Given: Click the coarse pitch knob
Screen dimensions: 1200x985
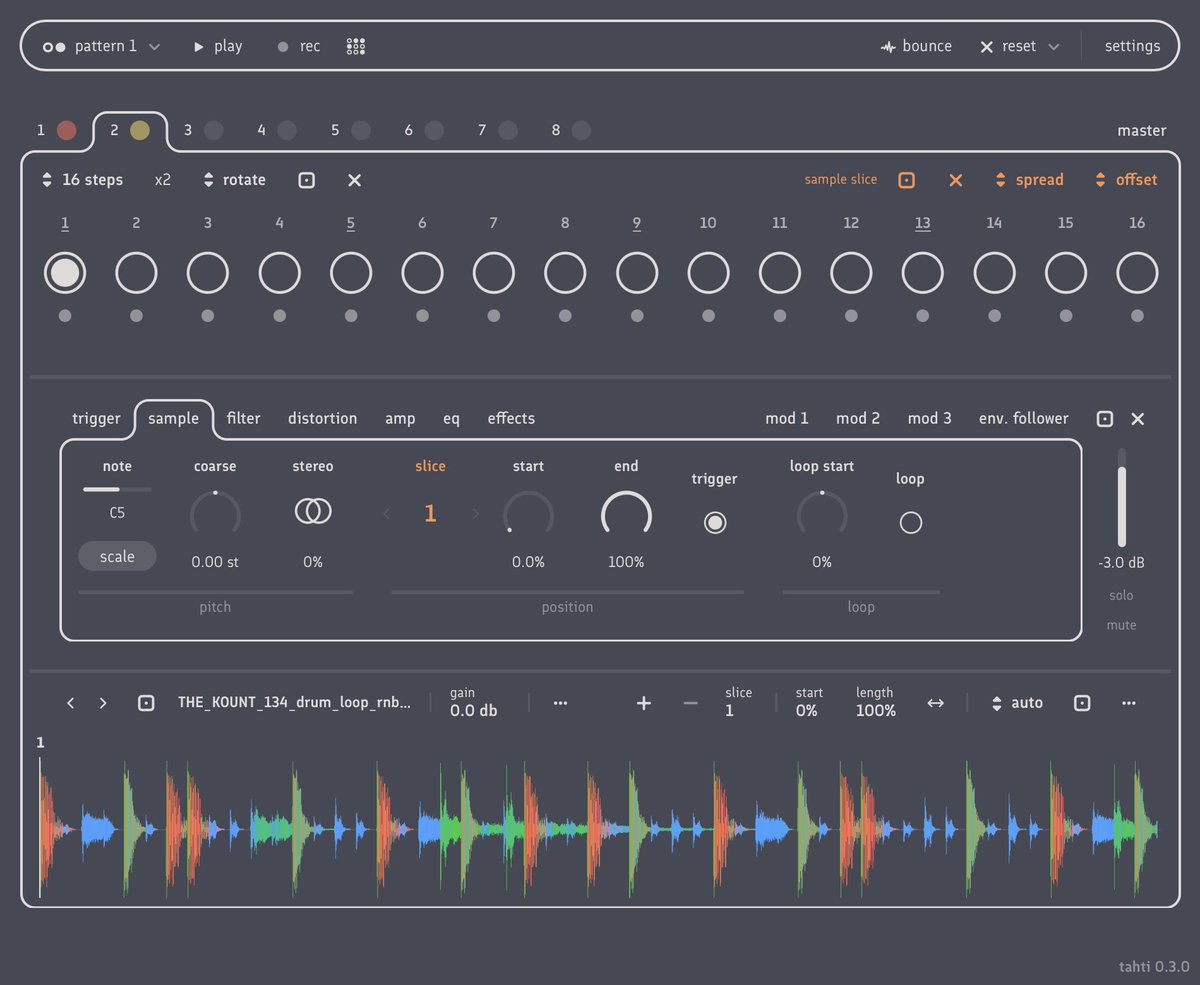Looking at the screenshot, I should 214,514.
